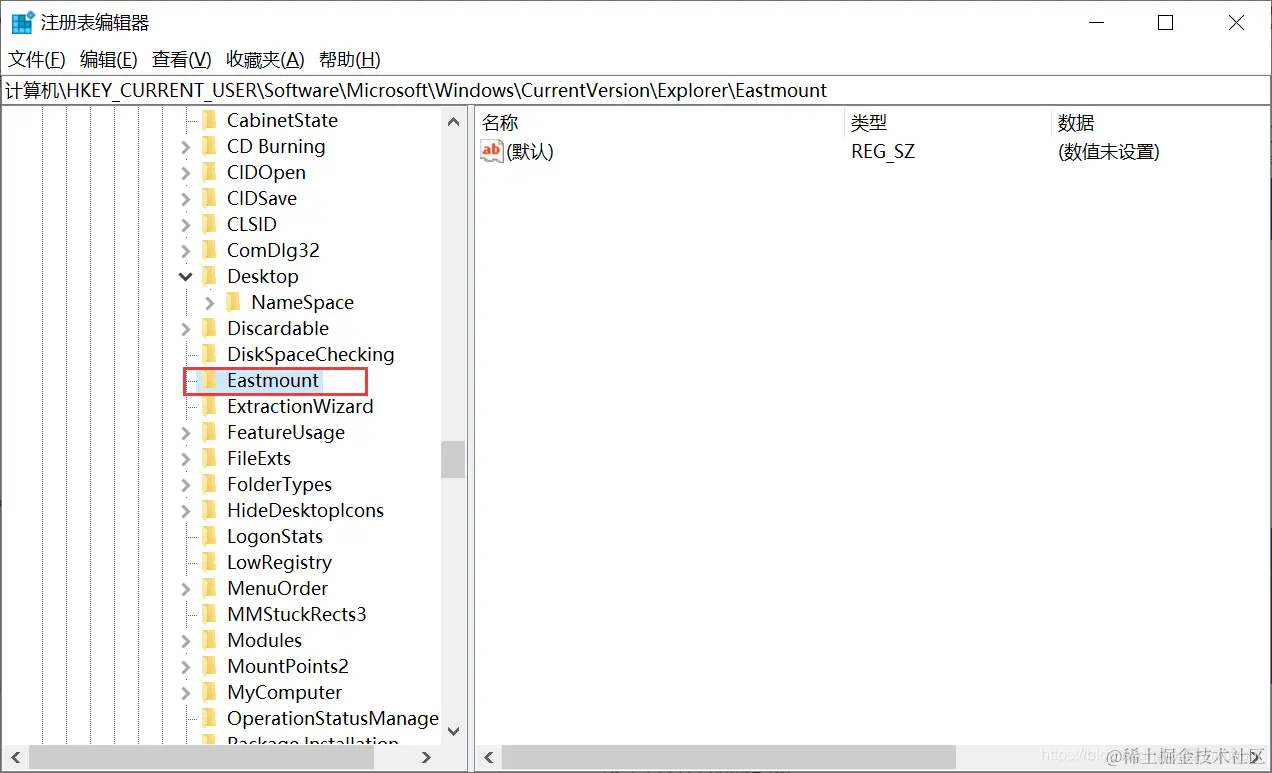This screenshot has height=773, width=1272.
Task: Open the 编辑(E) menu
Action: click(108, 60)
